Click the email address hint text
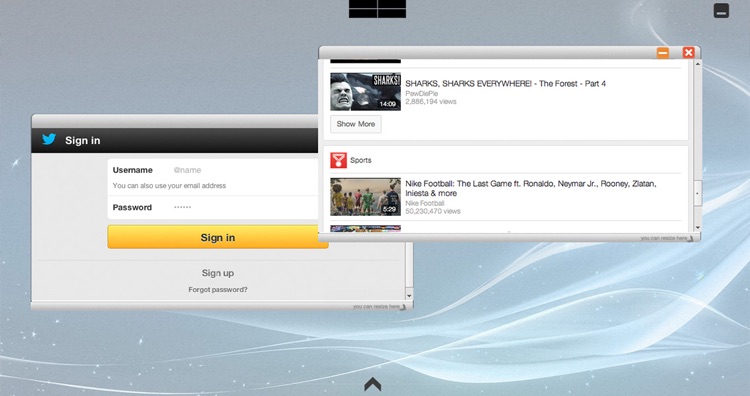Screen dimensions: 750x396 (169, 186)
